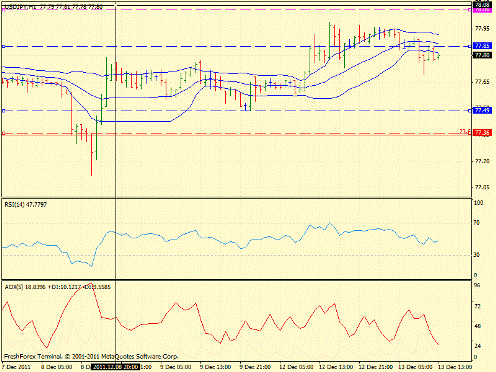Screen dimensions: 496x372
Task: Select the black 77.80 current price label
Action: pos(482,55)
